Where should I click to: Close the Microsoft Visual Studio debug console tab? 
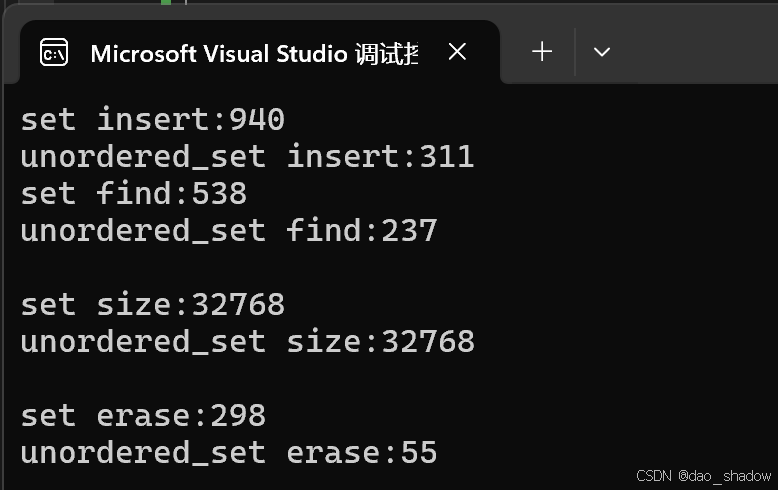(x=457, y=52)
